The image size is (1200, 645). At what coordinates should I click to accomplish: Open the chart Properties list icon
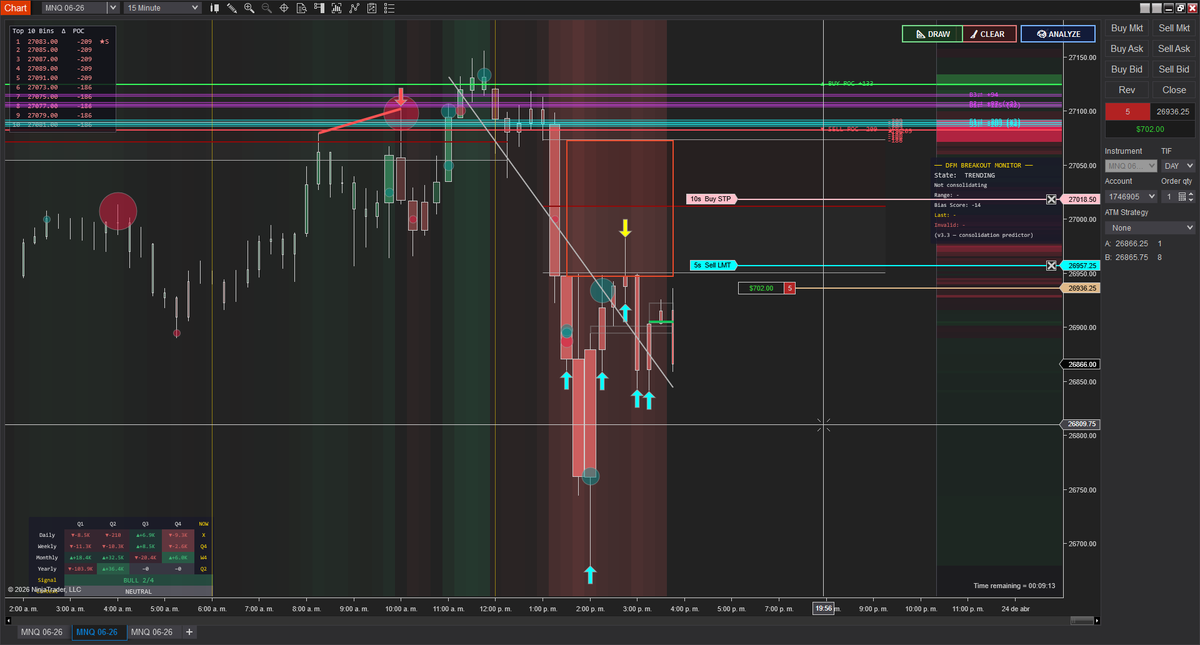point(389,8)
